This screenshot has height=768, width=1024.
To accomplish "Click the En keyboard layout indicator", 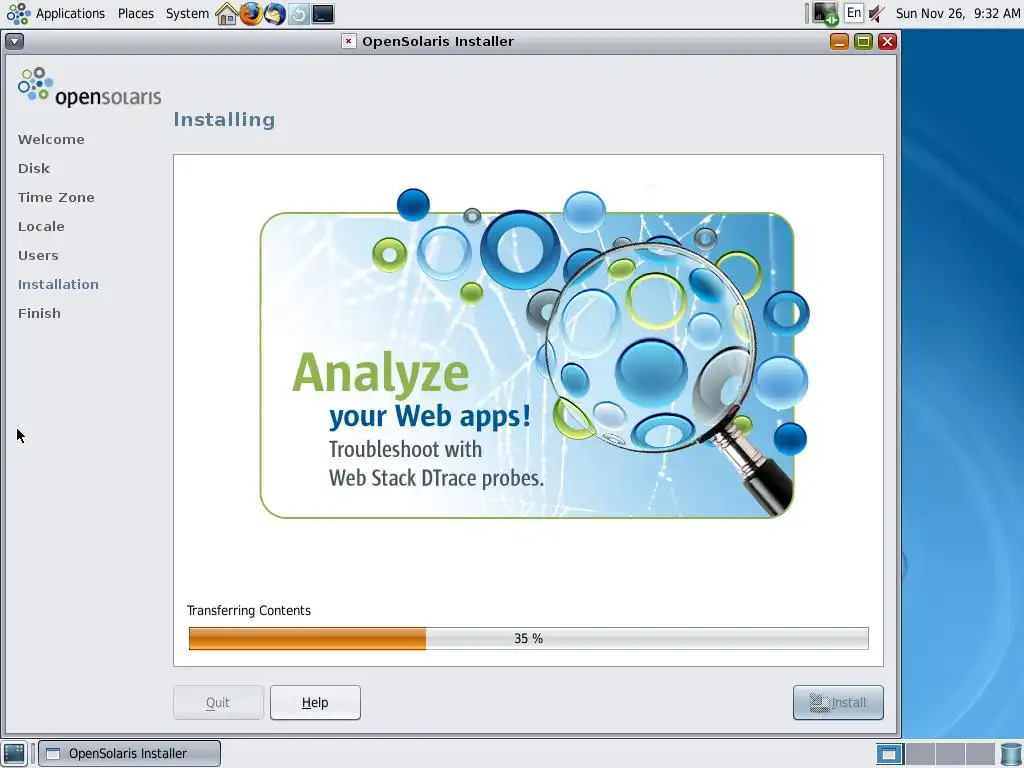I will tap(854, 13).
